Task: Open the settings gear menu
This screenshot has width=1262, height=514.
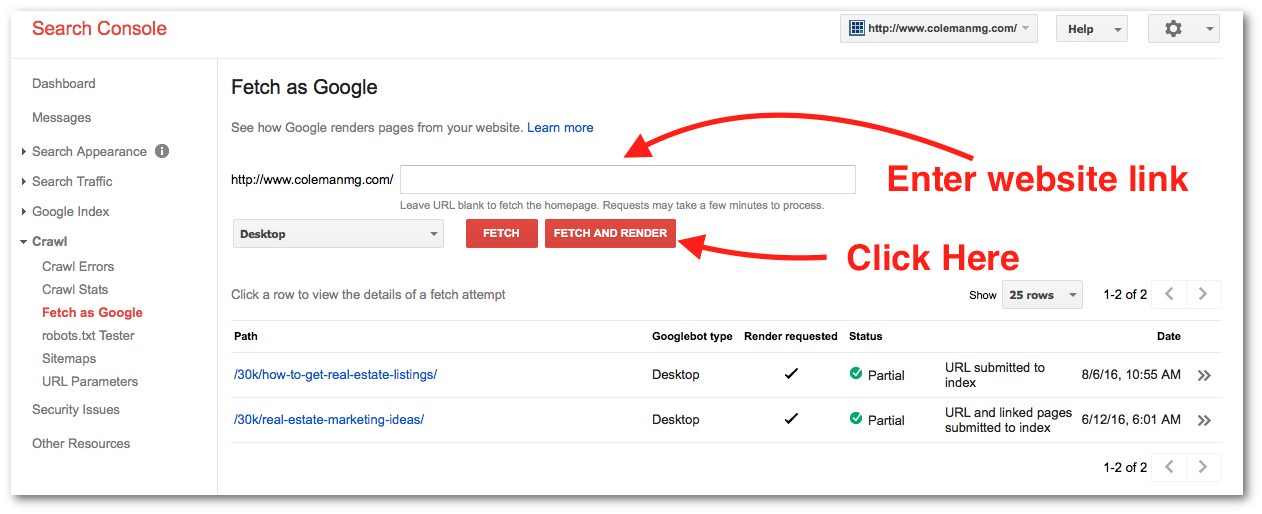Action: [x=1183, y=29]
